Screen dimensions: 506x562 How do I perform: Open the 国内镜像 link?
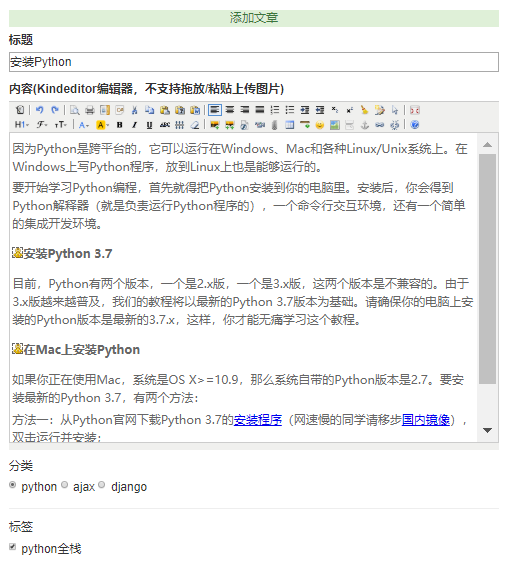point(425,420)
